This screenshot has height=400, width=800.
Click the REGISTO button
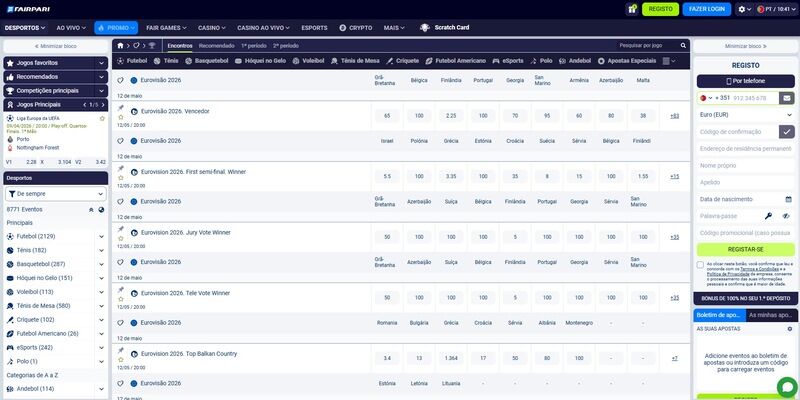[660, 9]
